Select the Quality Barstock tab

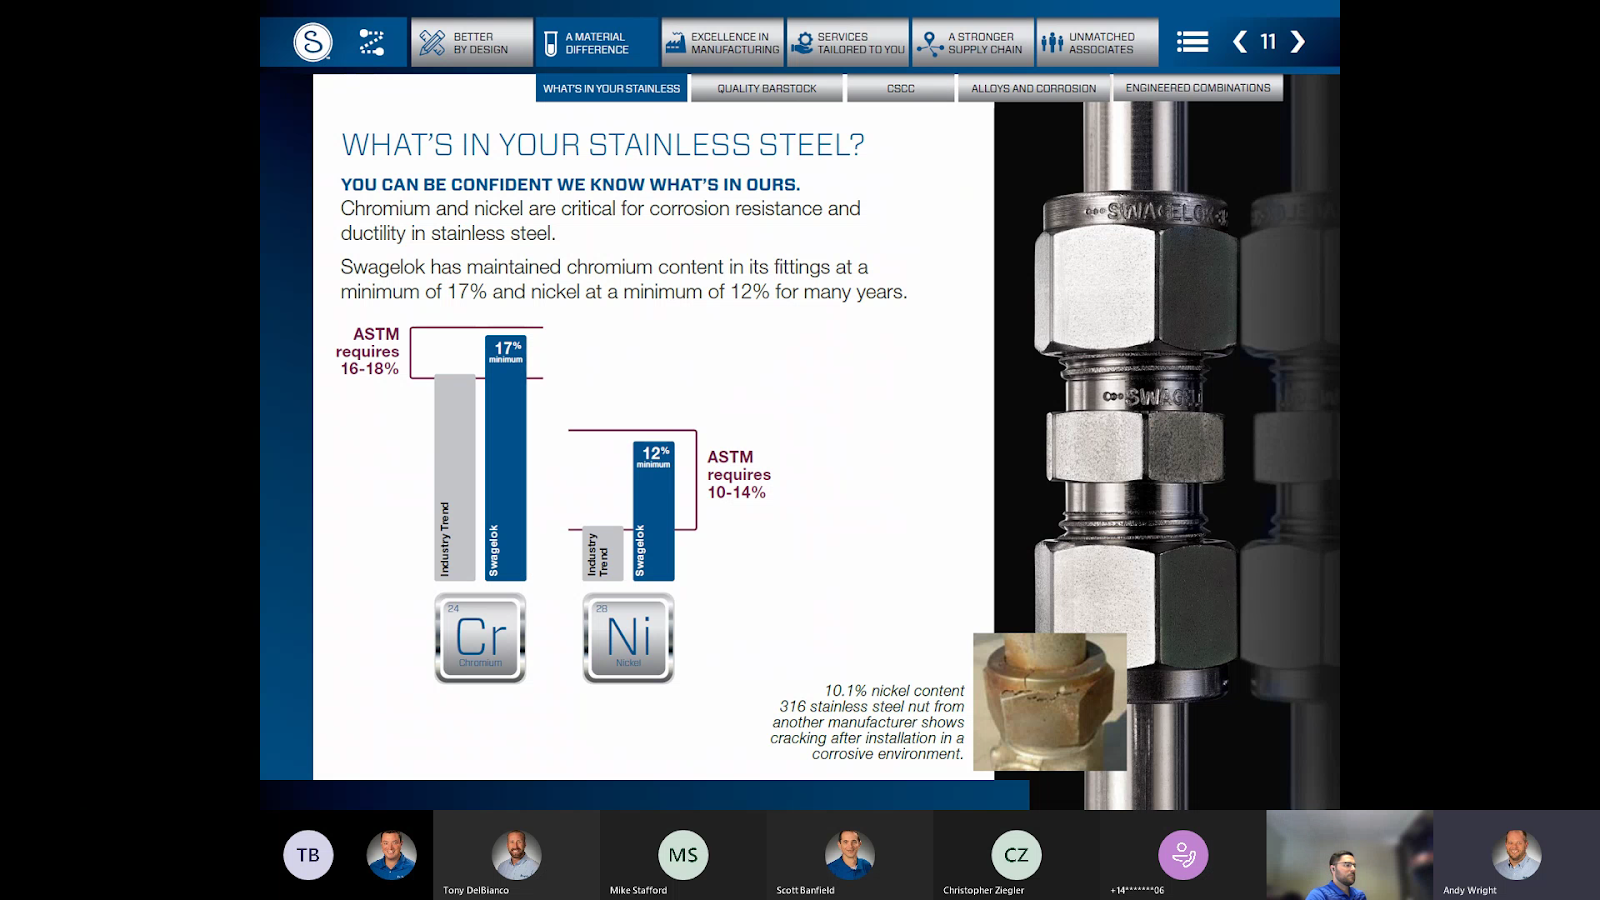767,88
